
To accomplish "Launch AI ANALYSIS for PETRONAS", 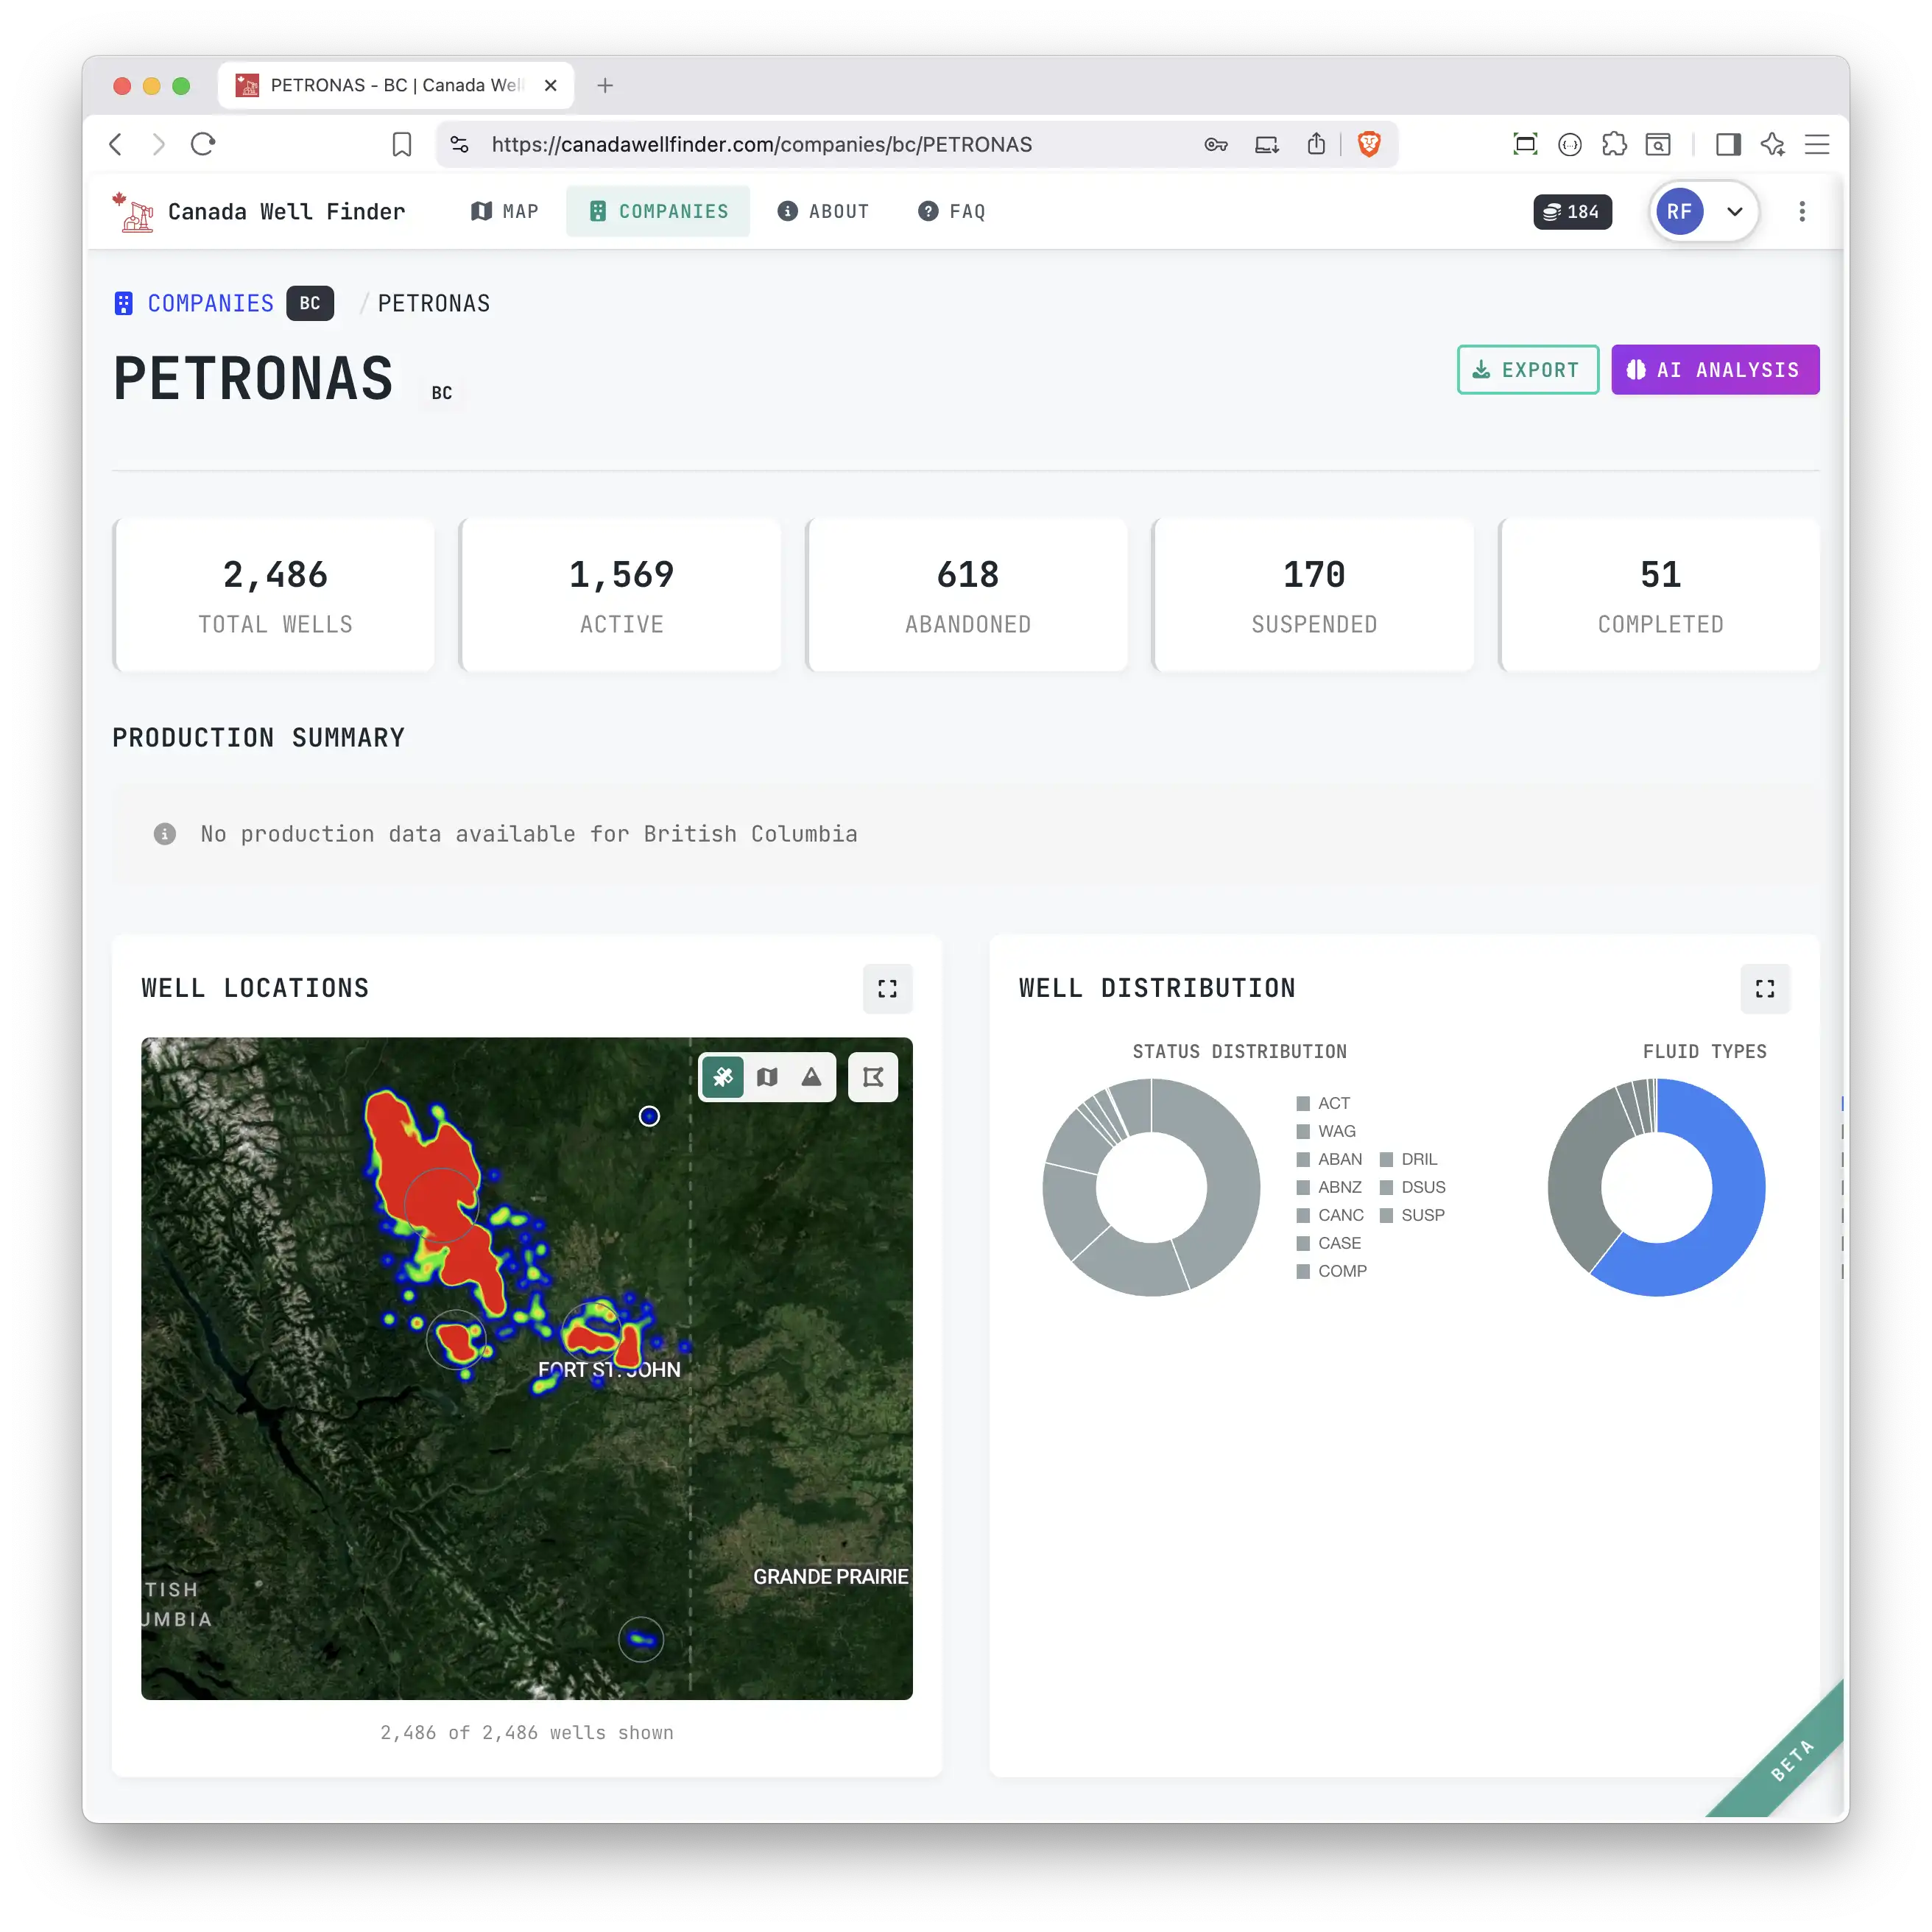I will (1715, 369).
